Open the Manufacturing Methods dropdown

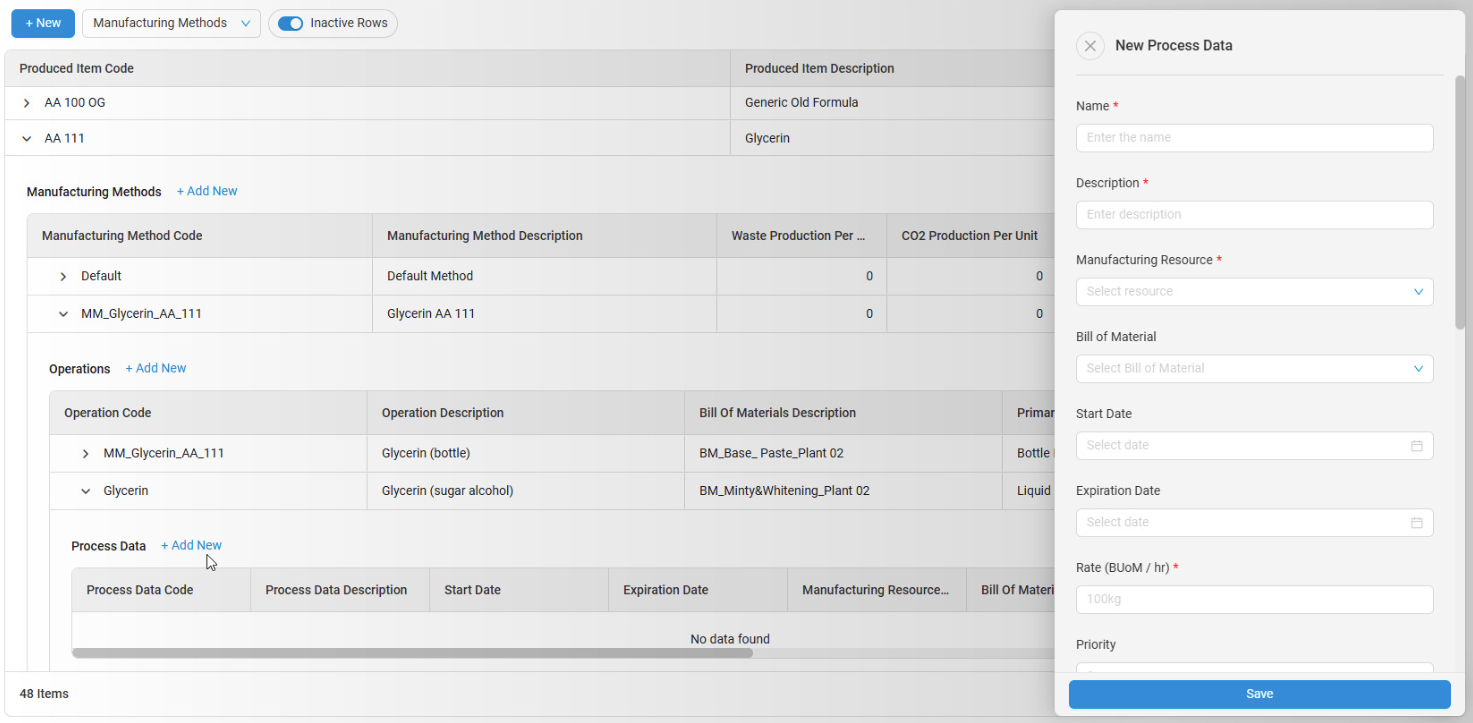coord(171,23)
